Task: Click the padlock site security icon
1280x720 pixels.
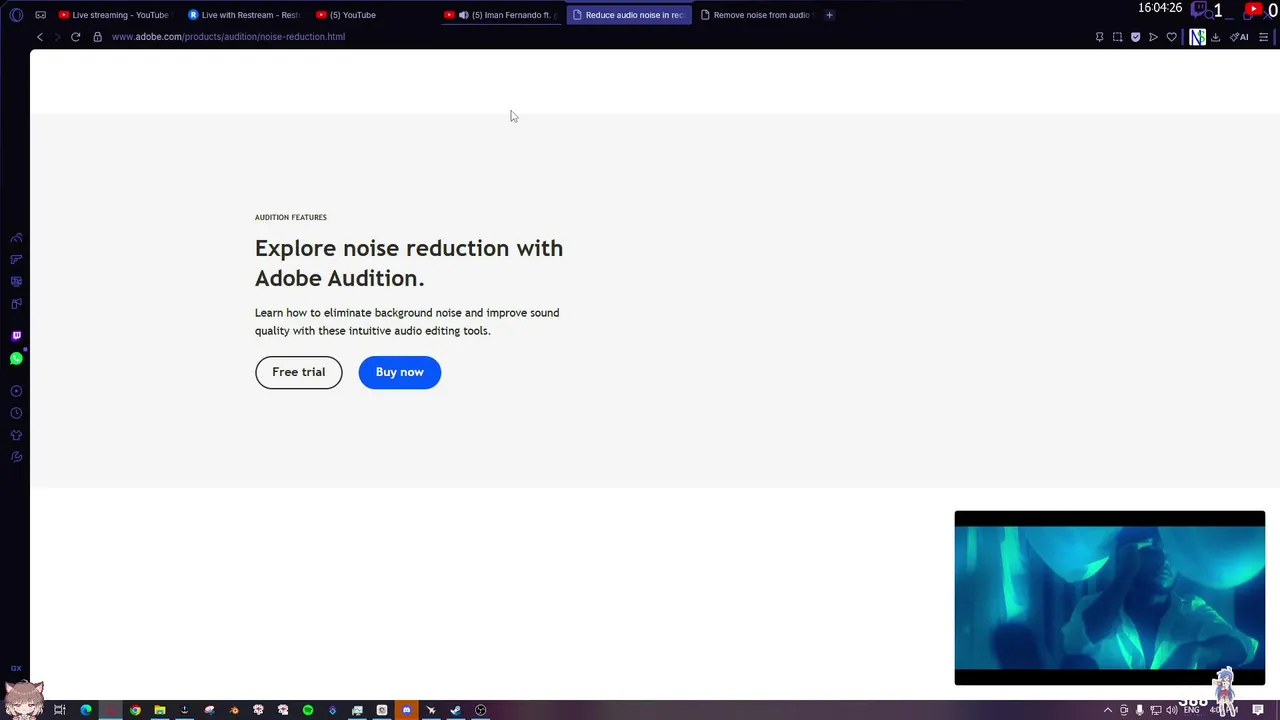Action: [x=97, y=37]
